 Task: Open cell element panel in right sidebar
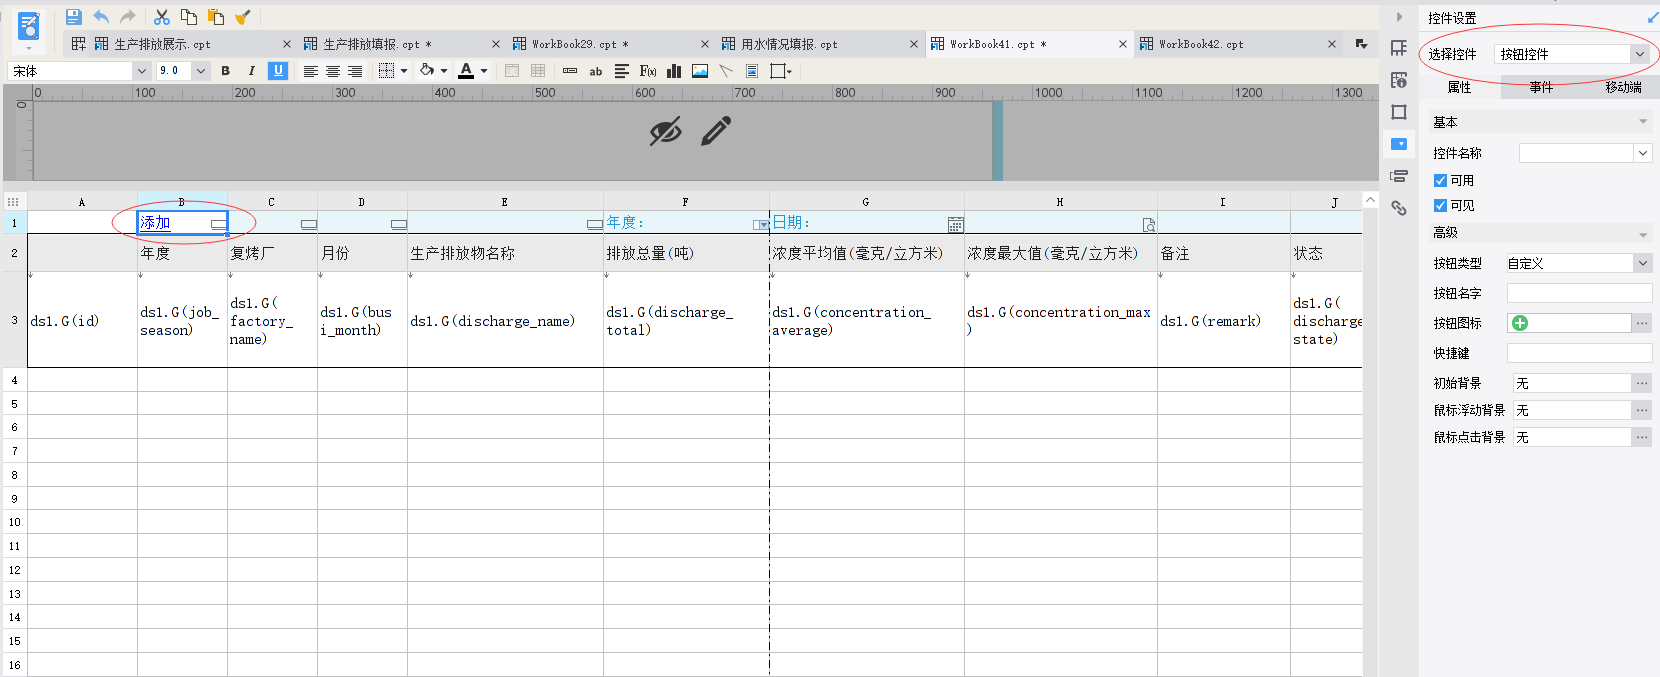click(x=1399, y=48)
